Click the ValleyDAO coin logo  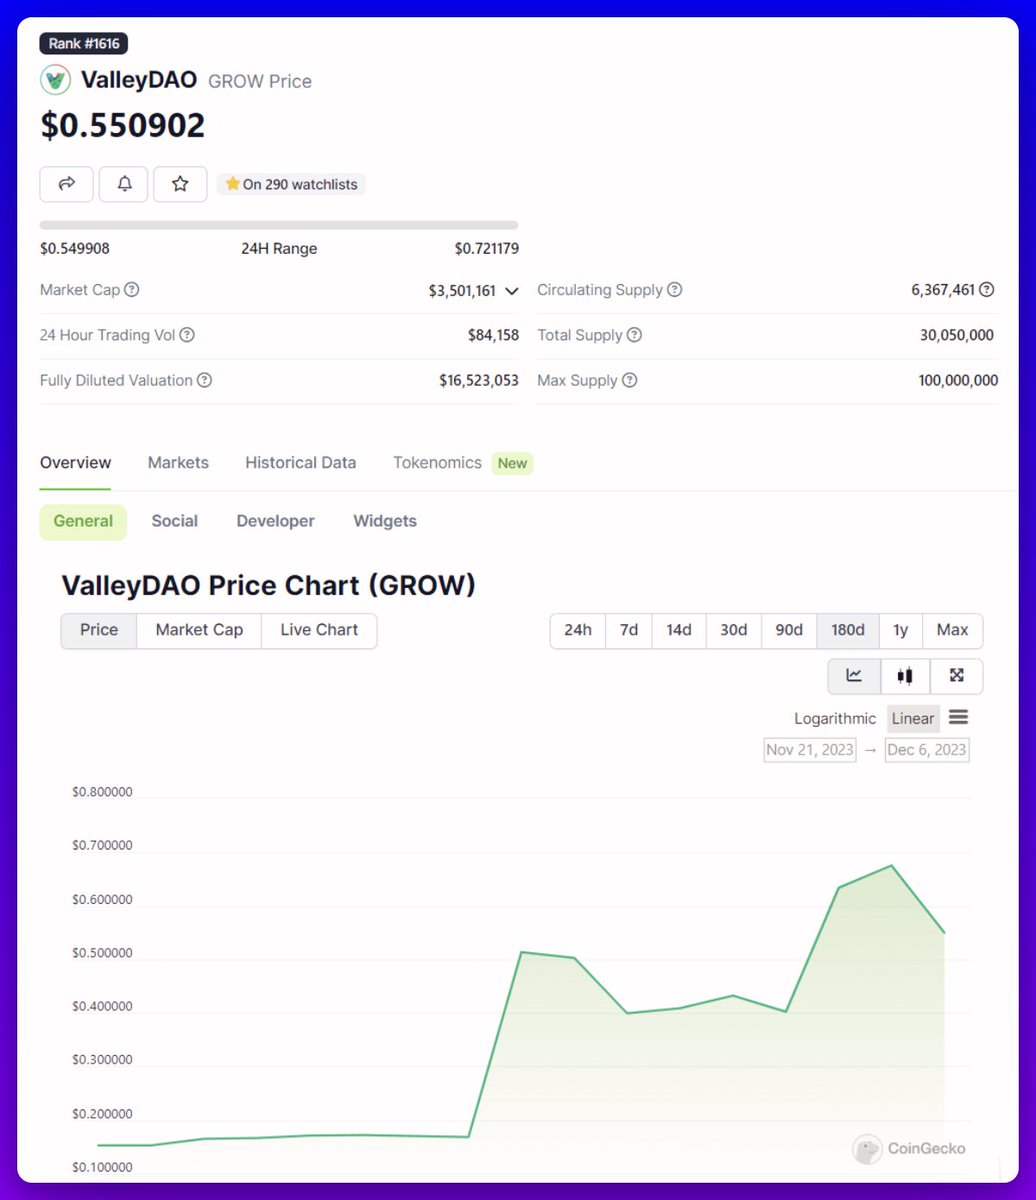pyautogui.click(x=55, y=80)
